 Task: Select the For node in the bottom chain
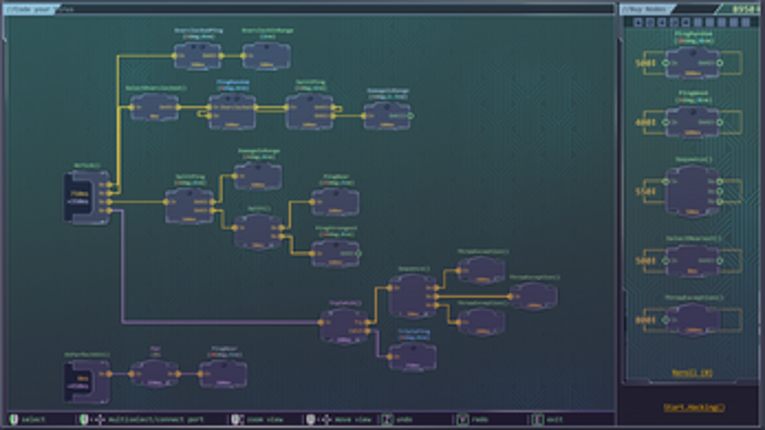(155, 374)
